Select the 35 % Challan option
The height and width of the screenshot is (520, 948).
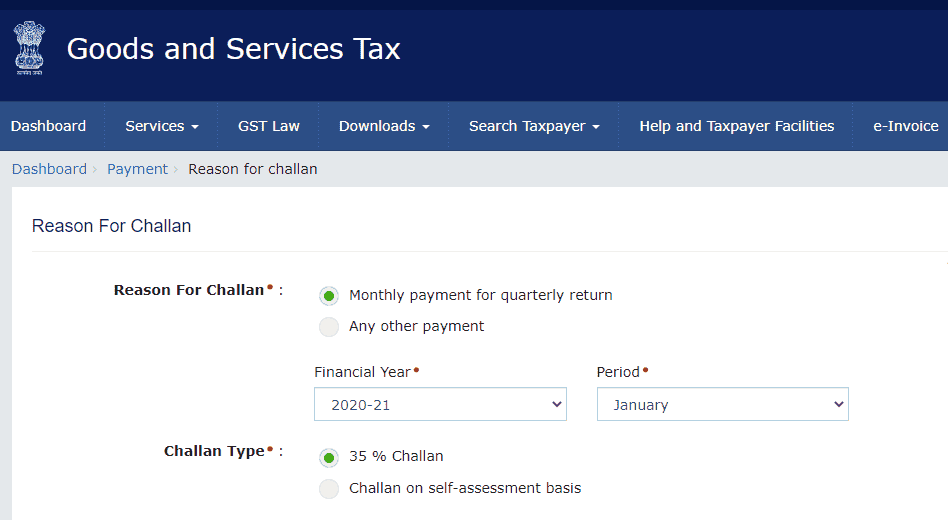pyautogui.click(x=329, y=457)
